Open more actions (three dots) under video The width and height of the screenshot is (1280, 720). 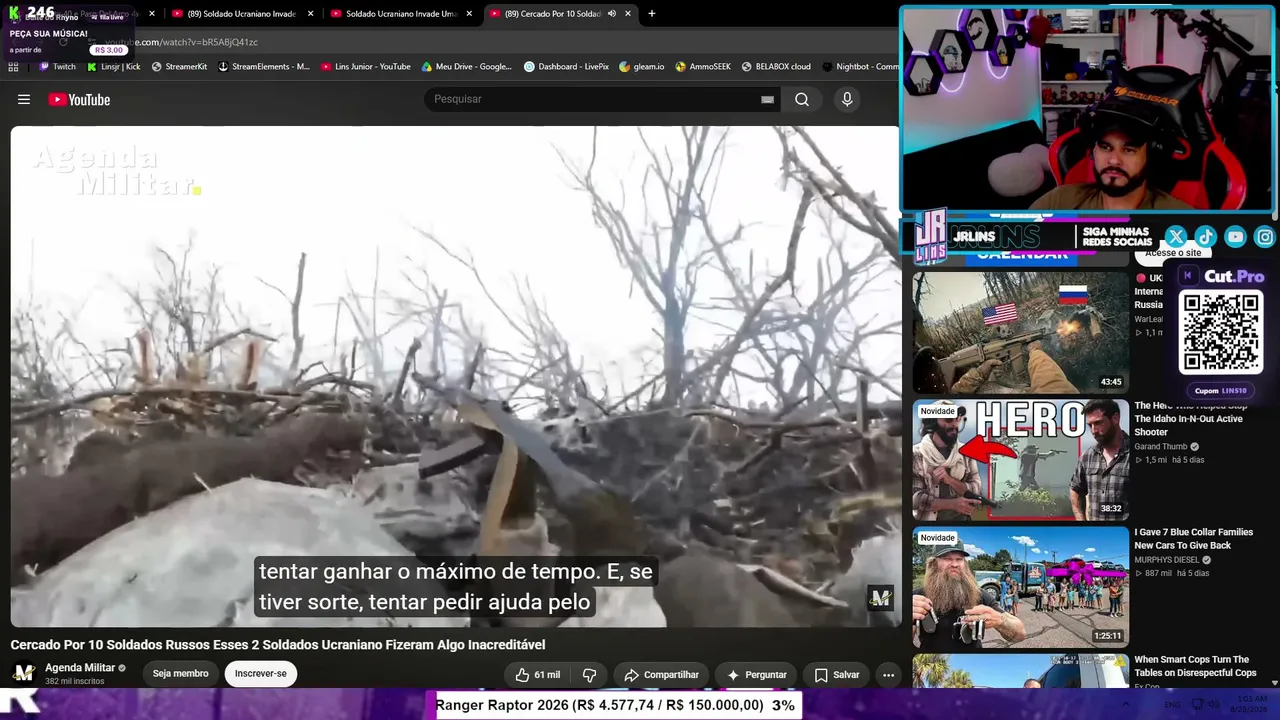[888, 675]
